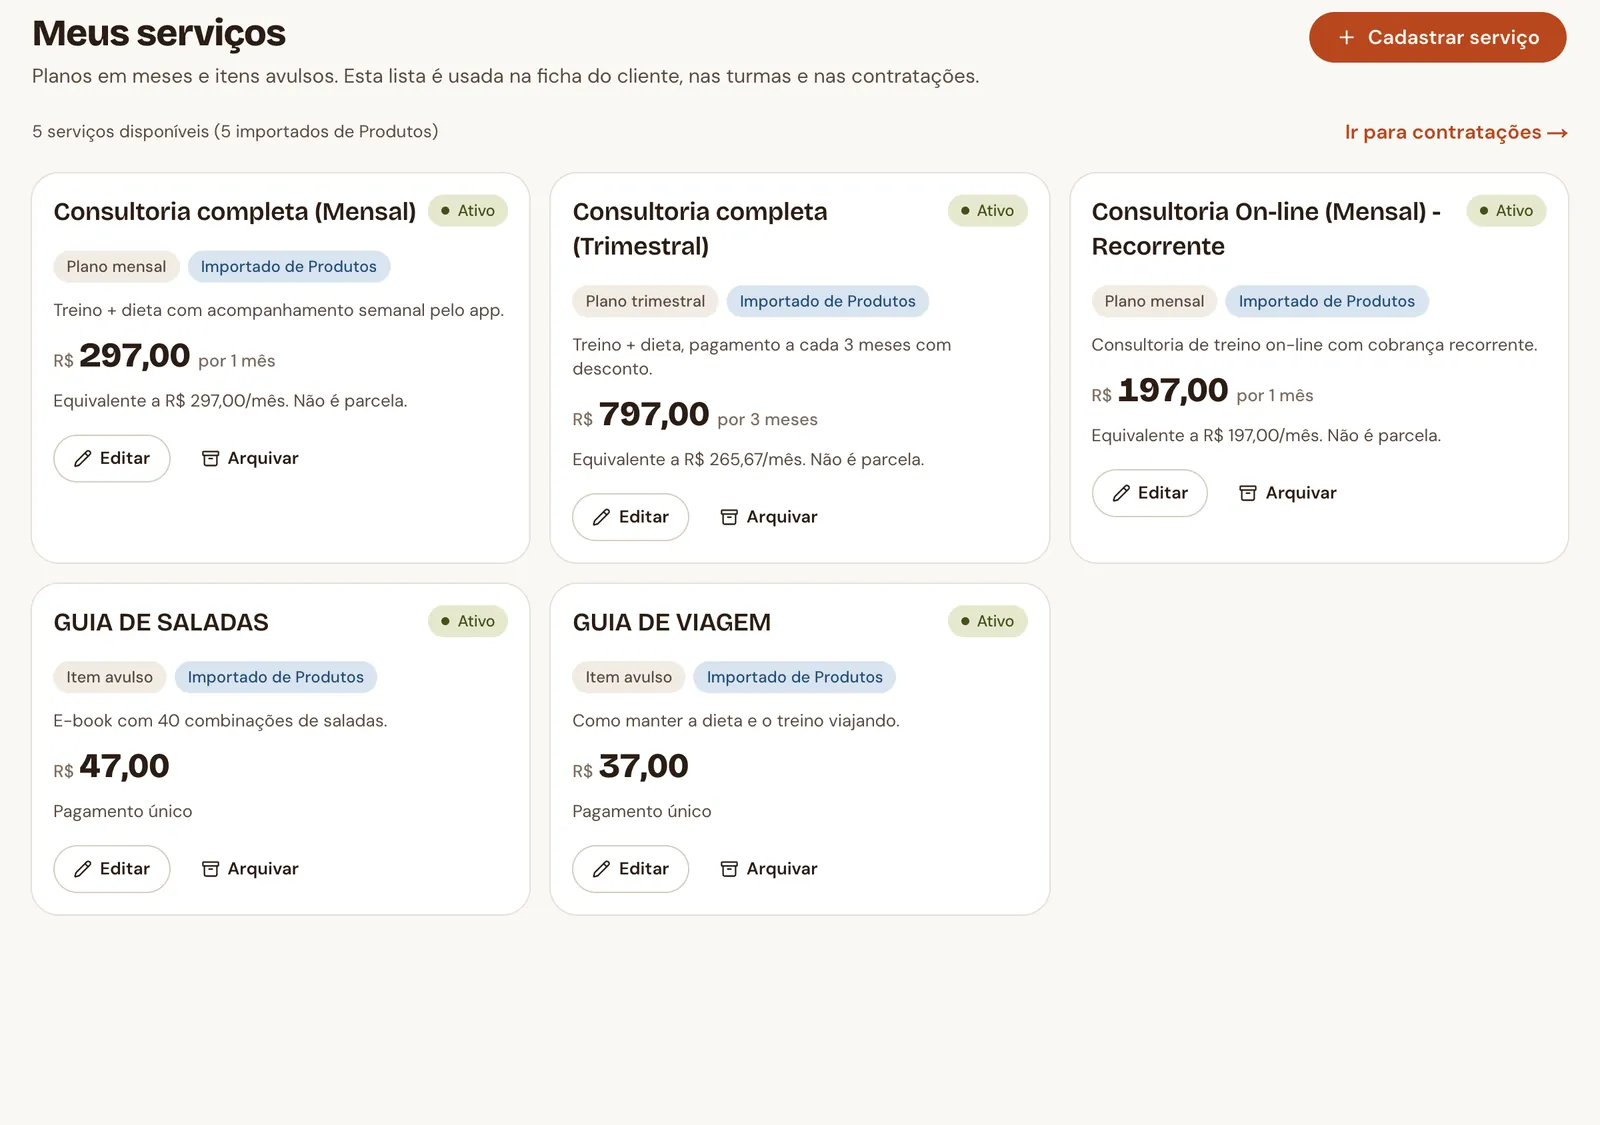Click the plus icon in Cadastrar serviço
The height and width of the screenshot is (1125, 1600).
point(1346,37)
